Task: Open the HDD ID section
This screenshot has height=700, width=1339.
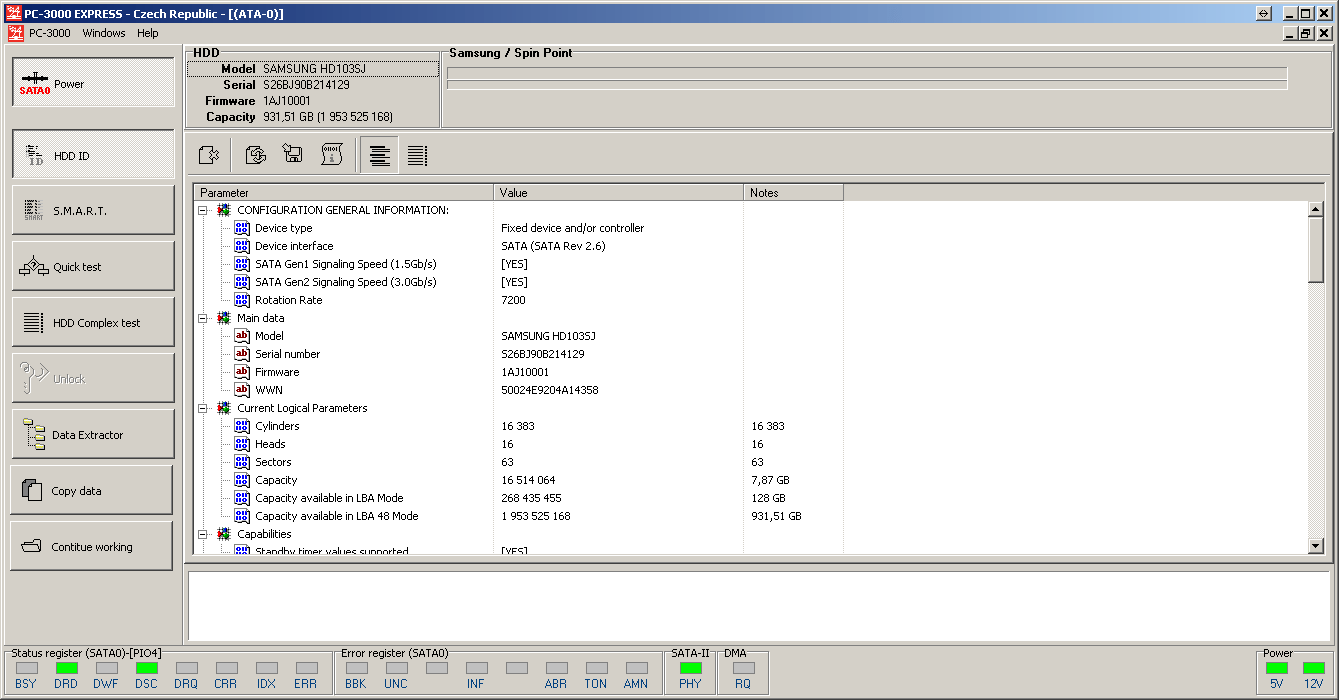Action: 93,155
